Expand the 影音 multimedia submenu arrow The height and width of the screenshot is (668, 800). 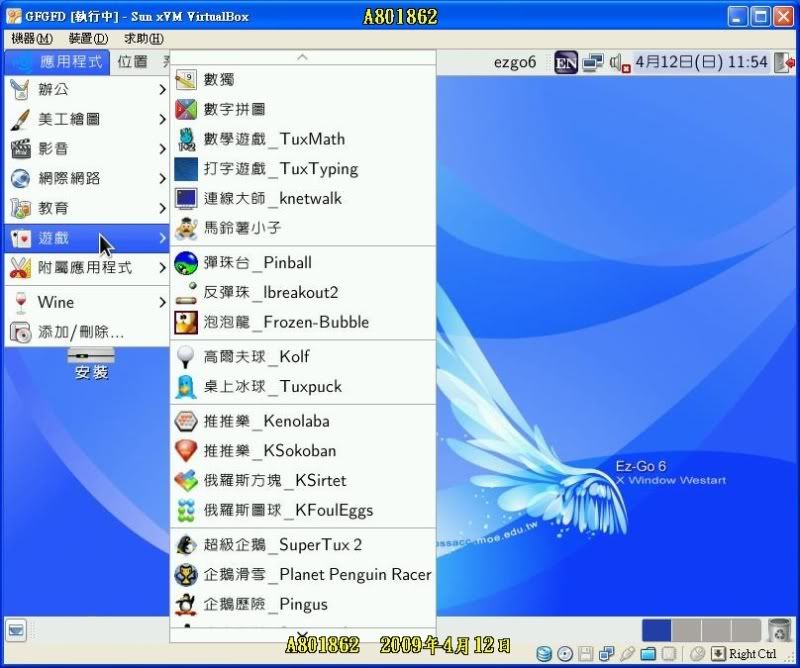162,149
